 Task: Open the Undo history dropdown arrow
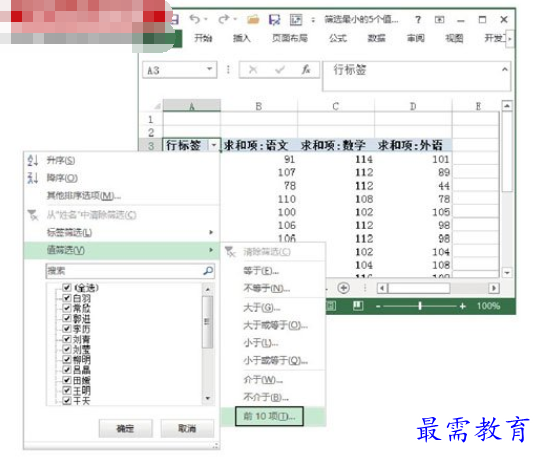point(206,19)
